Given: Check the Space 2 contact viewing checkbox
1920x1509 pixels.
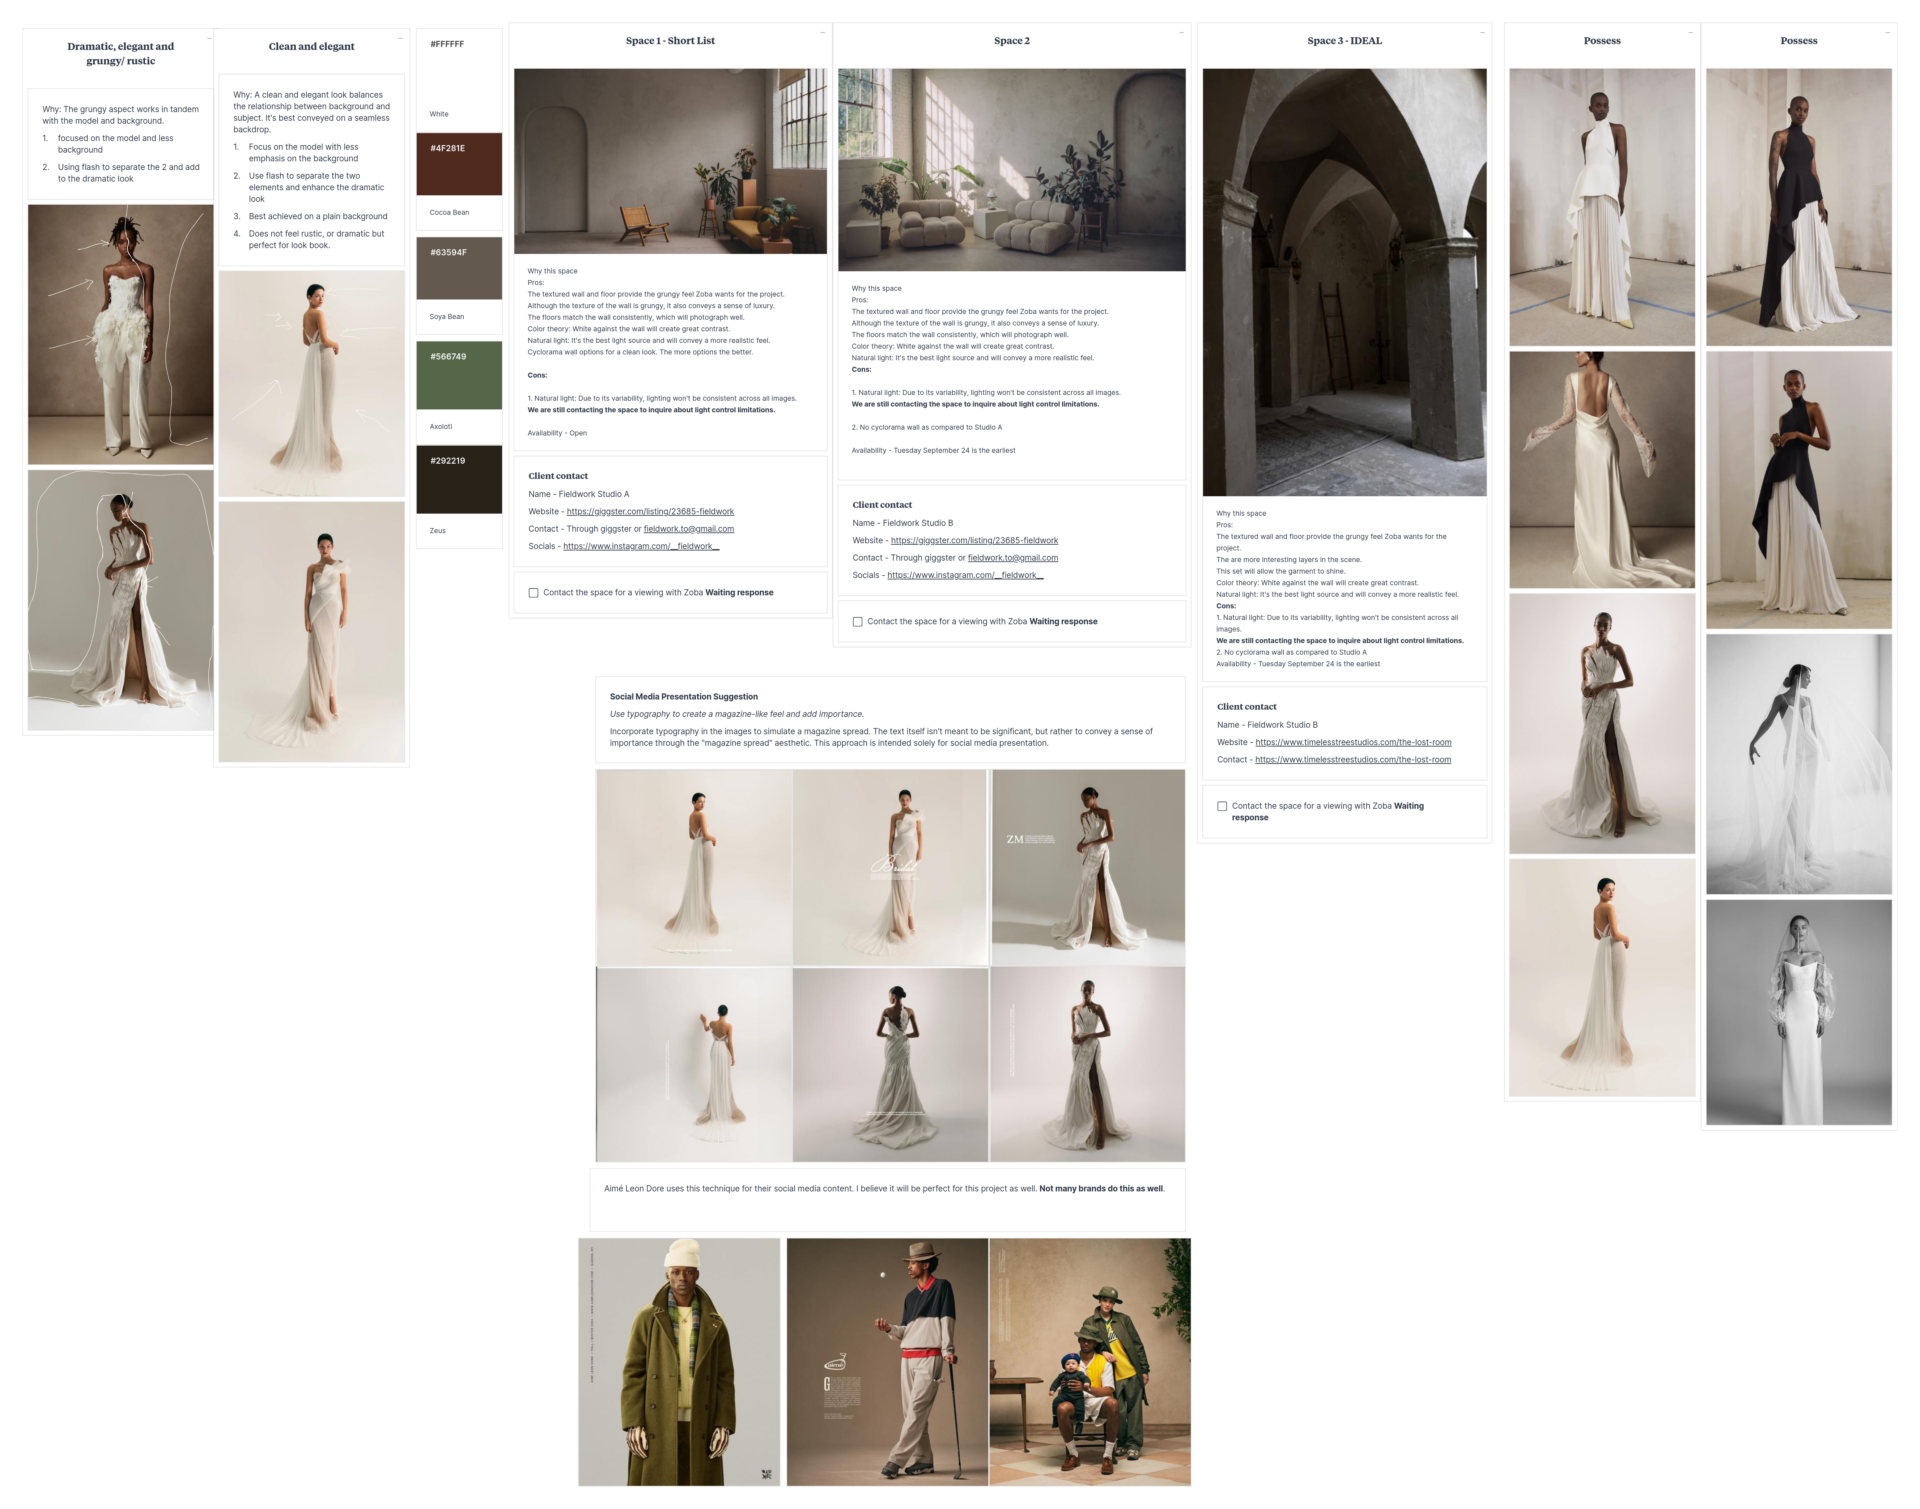Looking at the screenshot, I should [x=857, y=622].
